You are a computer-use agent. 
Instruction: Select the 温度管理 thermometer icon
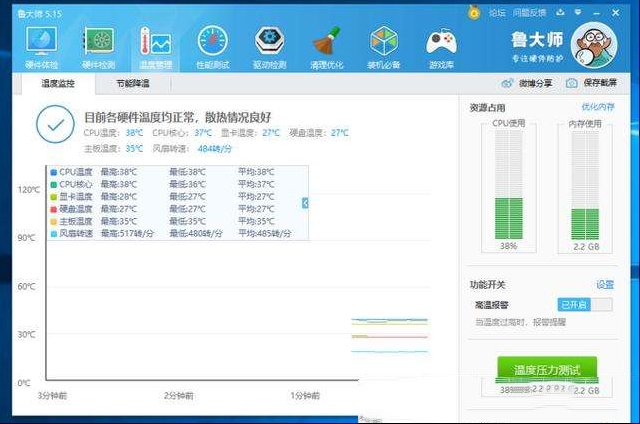(x=156, y=47)
